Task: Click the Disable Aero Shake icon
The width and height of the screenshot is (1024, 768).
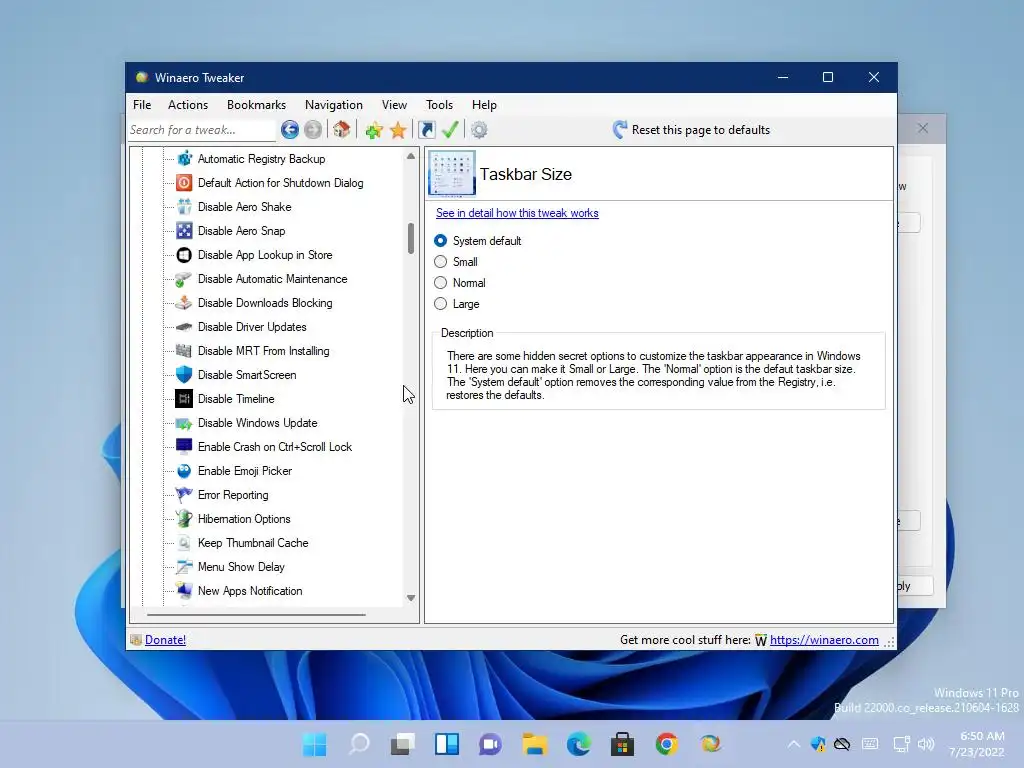Action: [184, 206]
